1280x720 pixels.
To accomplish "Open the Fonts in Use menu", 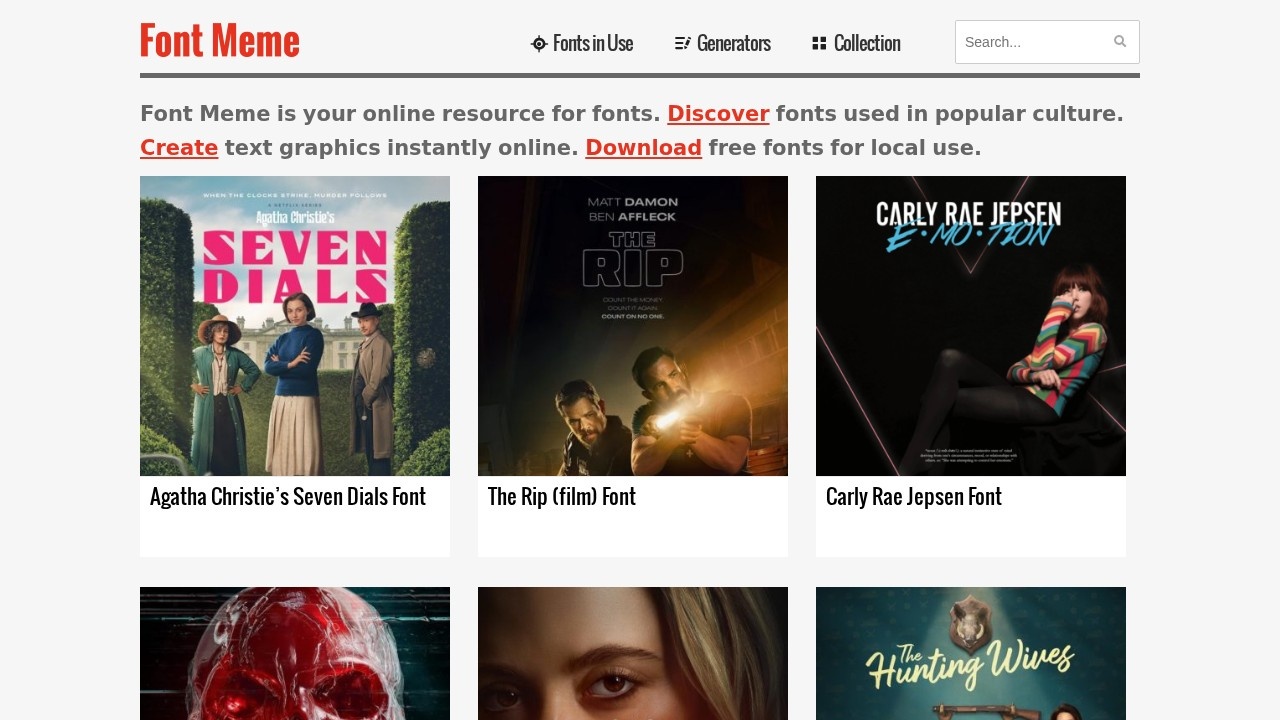I will click(x=592, y=43).
